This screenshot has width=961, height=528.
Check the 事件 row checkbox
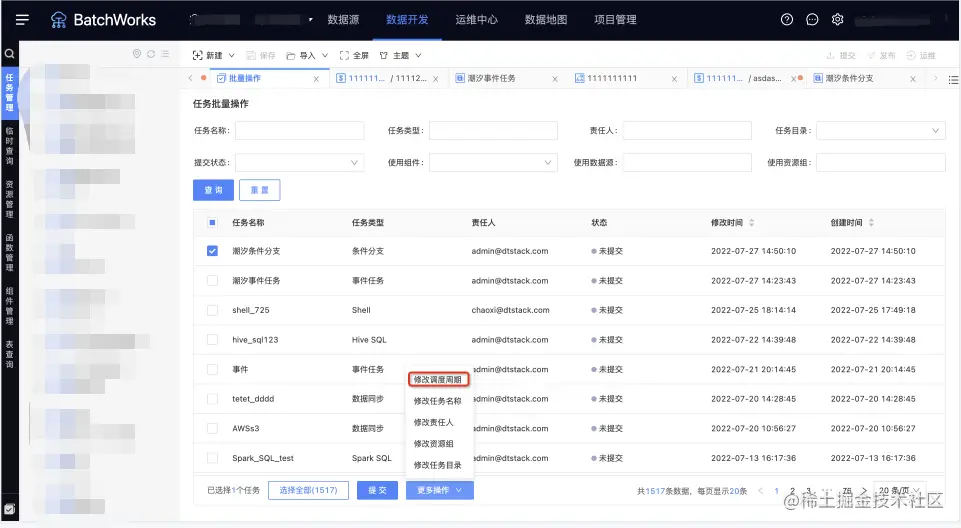(212, 369)
